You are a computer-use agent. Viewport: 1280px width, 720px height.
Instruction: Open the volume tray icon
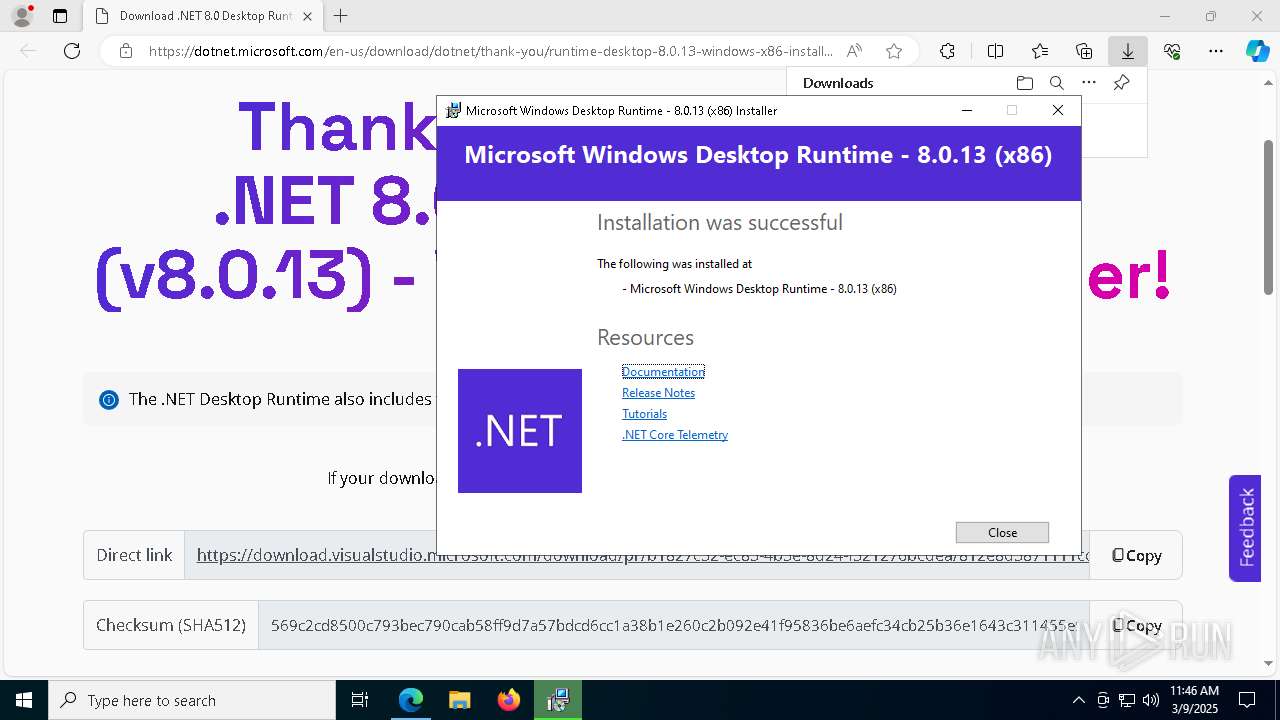[x=1151, y=700]
